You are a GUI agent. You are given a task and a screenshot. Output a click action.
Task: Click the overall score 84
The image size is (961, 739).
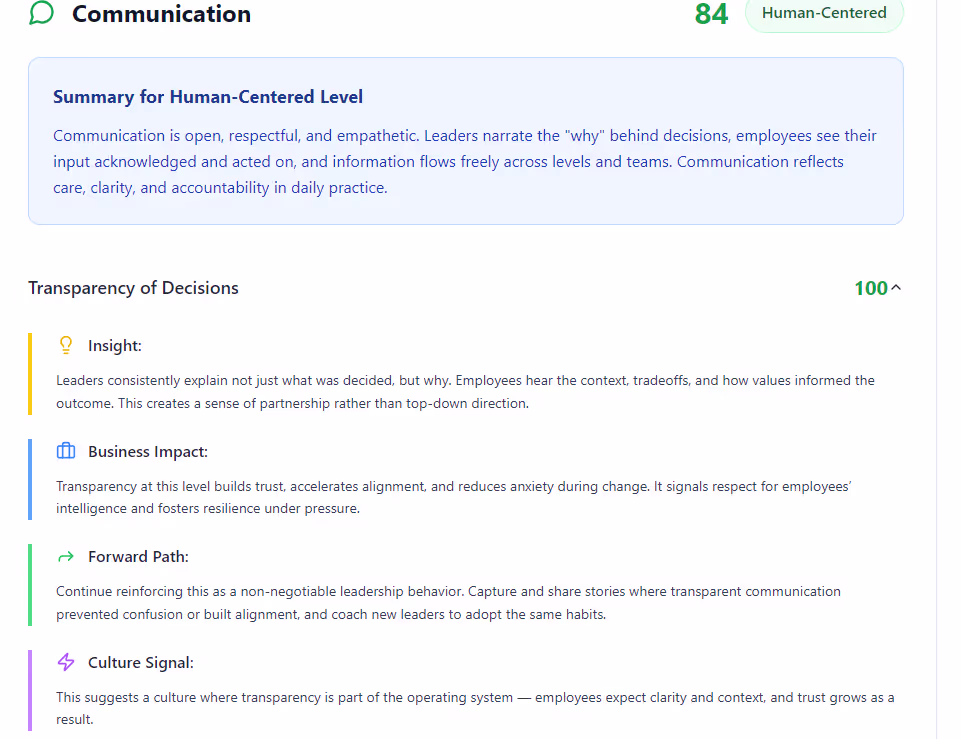(711, 14)
